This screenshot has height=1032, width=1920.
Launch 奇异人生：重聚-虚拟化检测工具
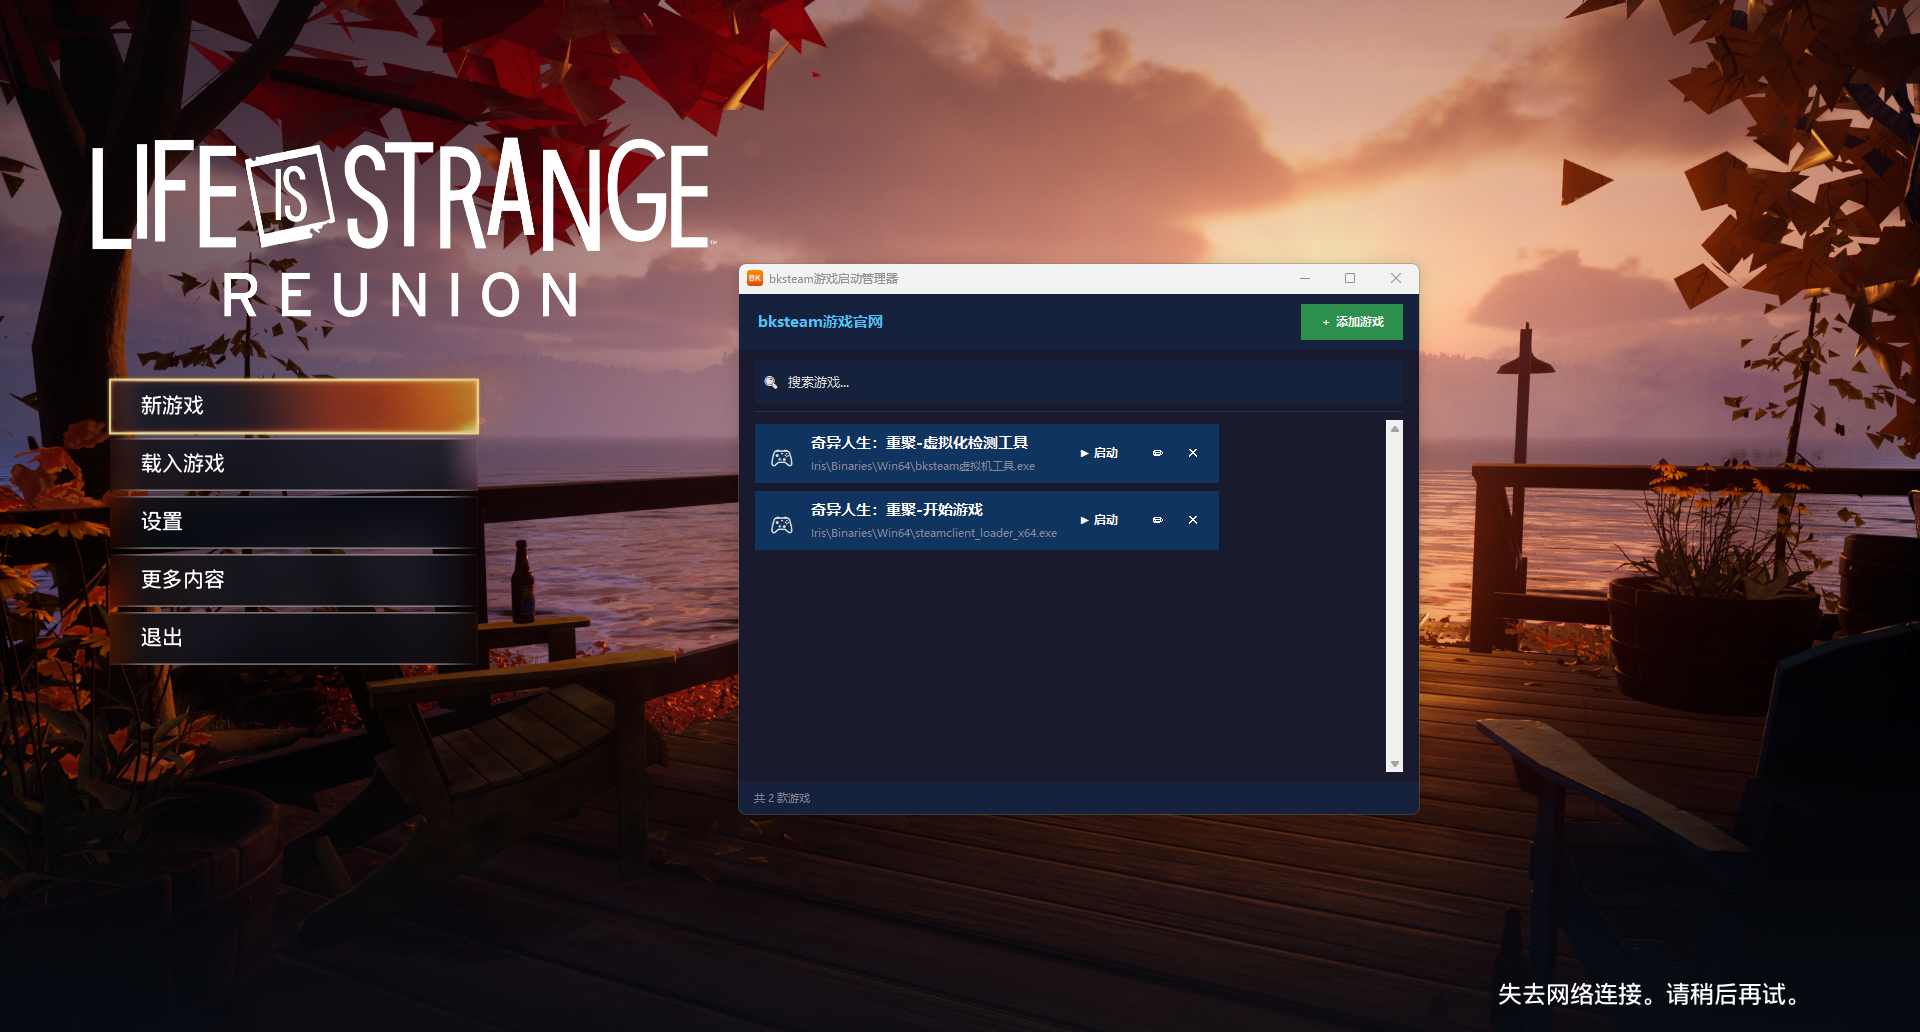[1099, 453]
